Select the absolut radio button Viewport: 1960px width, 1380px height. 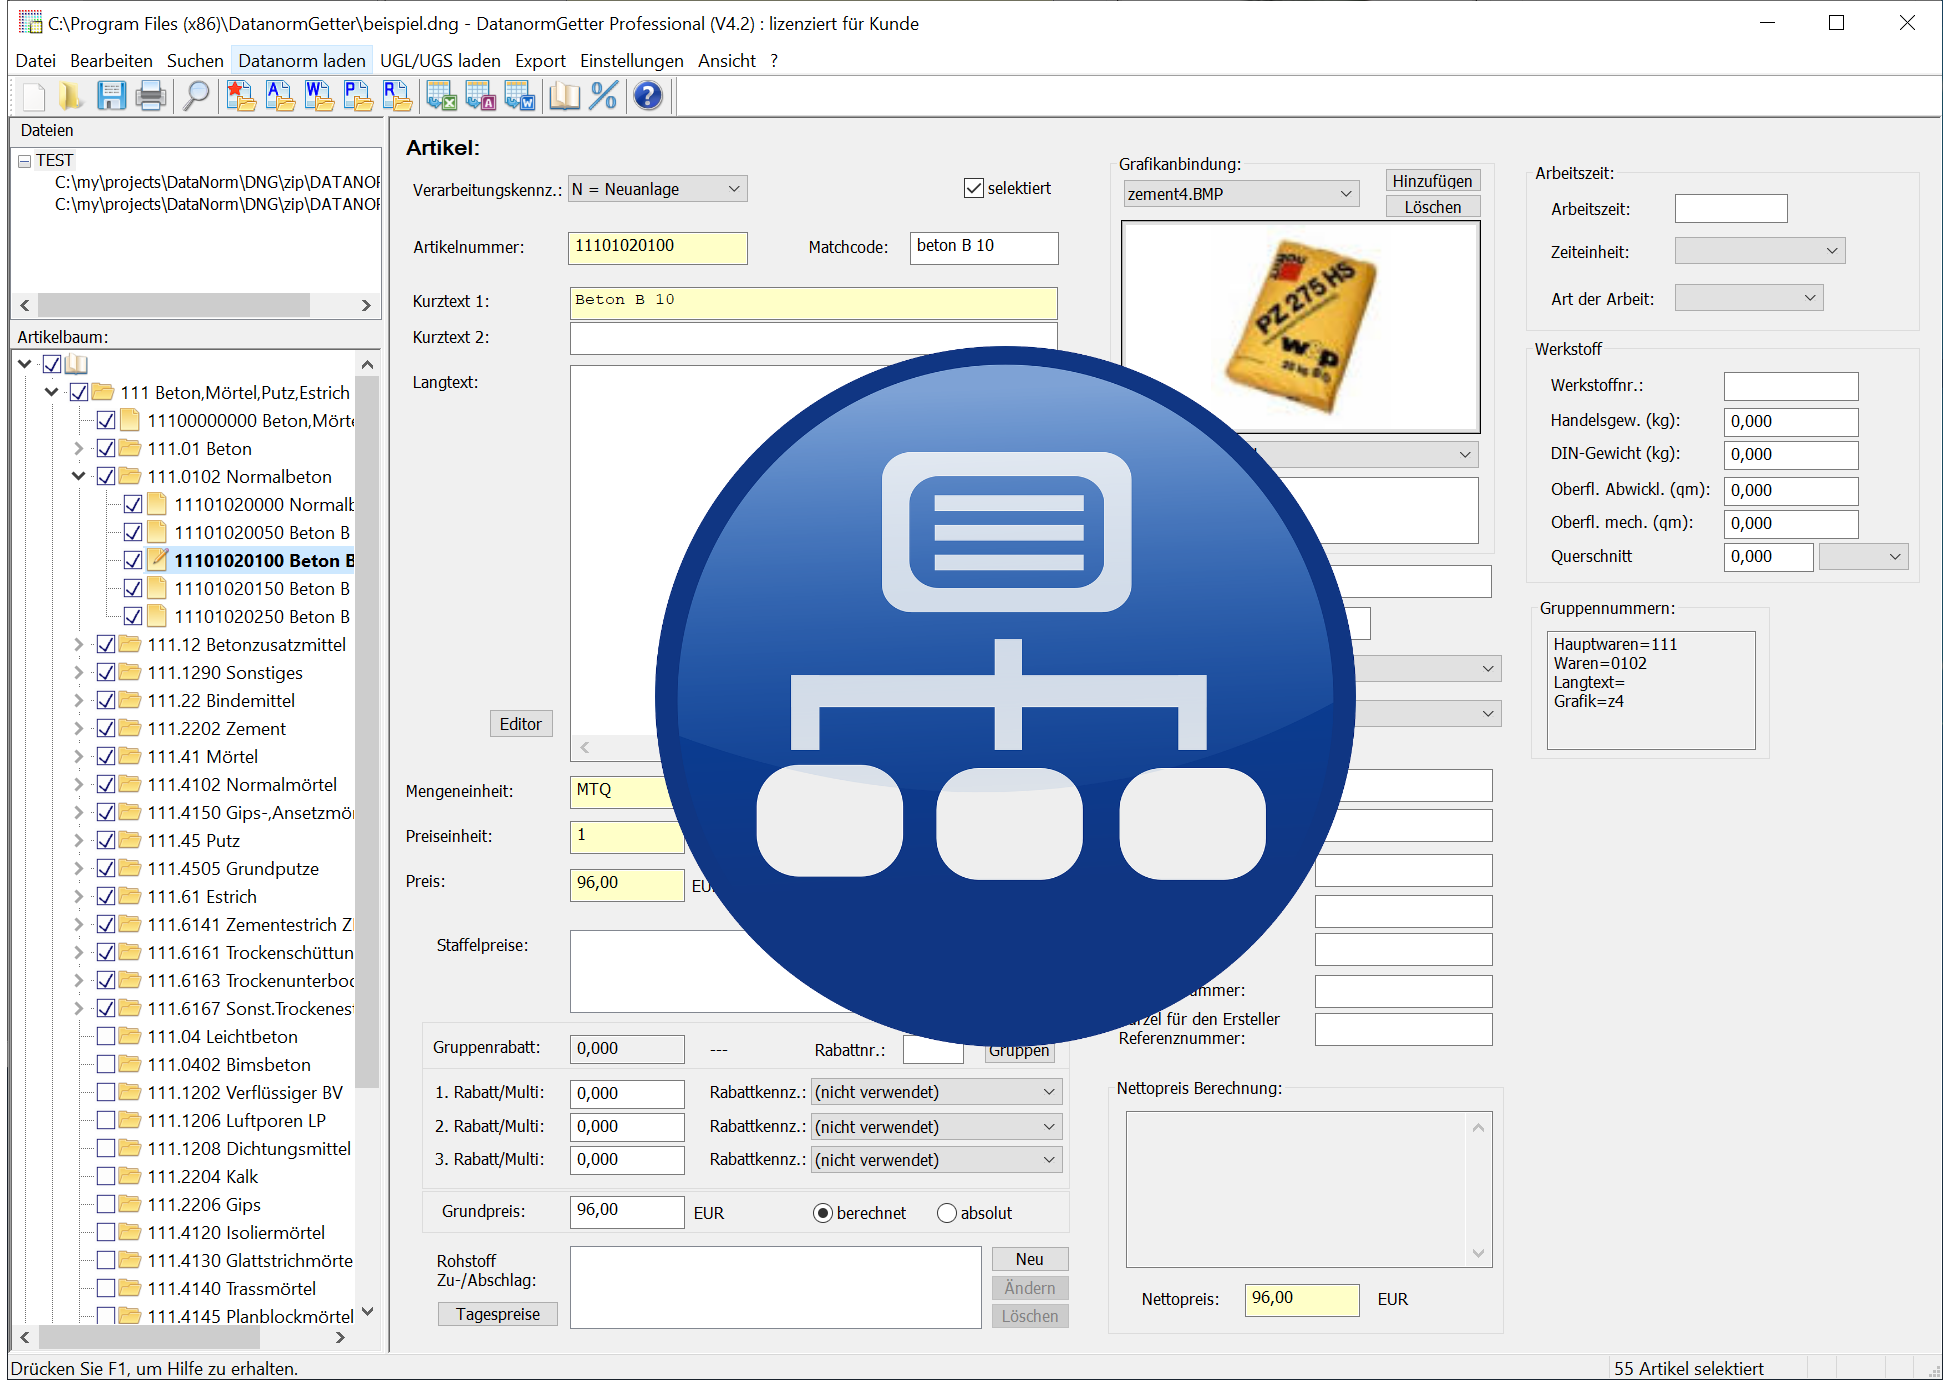947,1213
